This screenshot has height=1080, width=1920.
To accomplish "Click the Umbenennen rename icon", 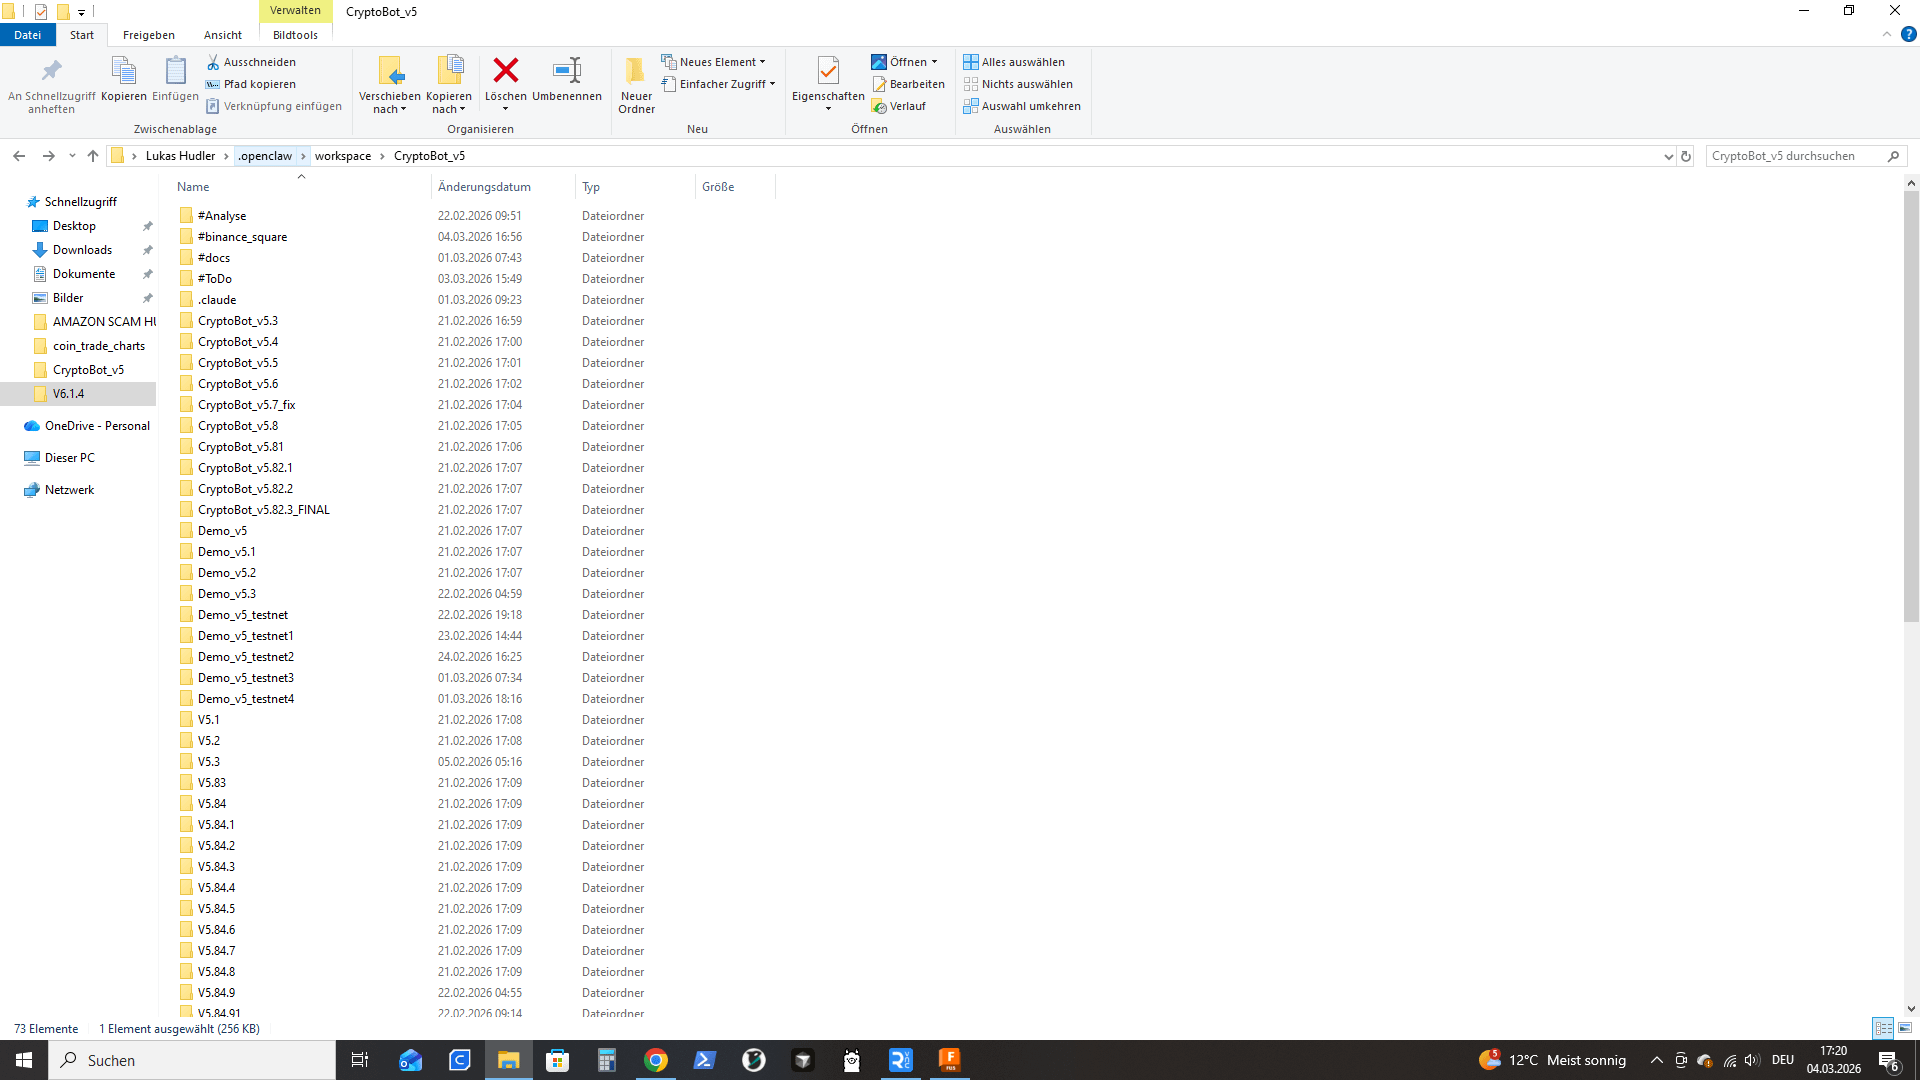I will [x=567, y=71].
